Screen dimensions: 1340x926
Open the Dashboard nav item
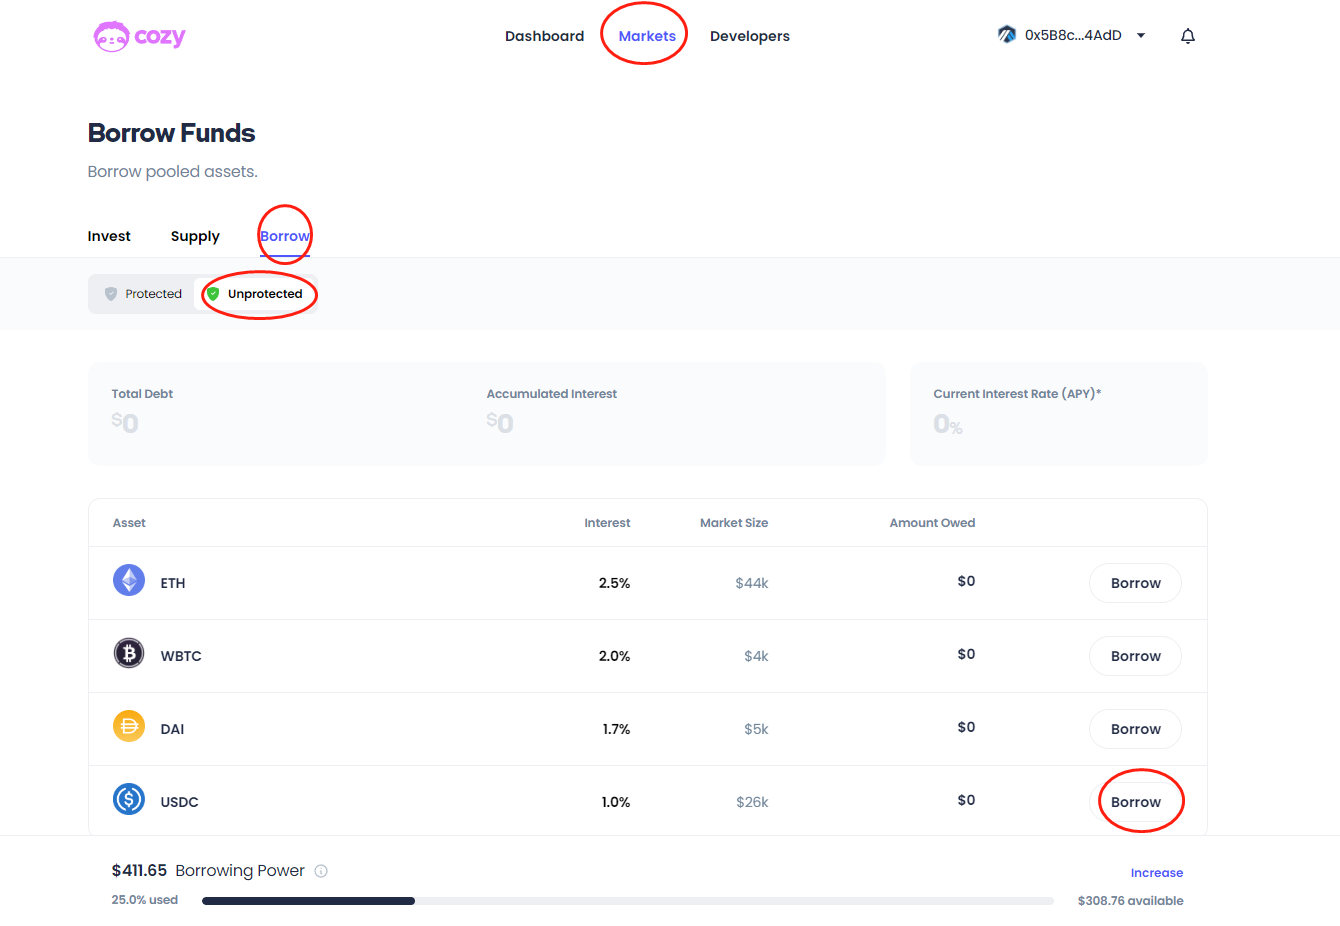click(x=544, y=36)
